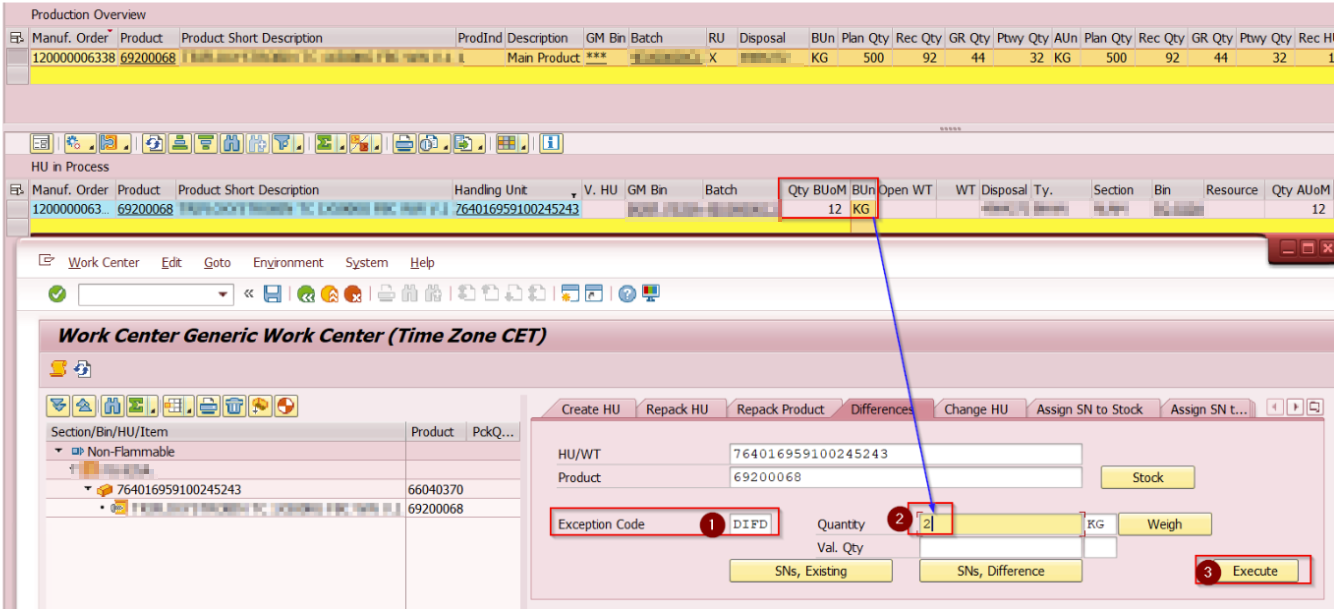This screenshot has height=609, width=1334.
Task: Click the Weigh button
Action: point(1164,524)
